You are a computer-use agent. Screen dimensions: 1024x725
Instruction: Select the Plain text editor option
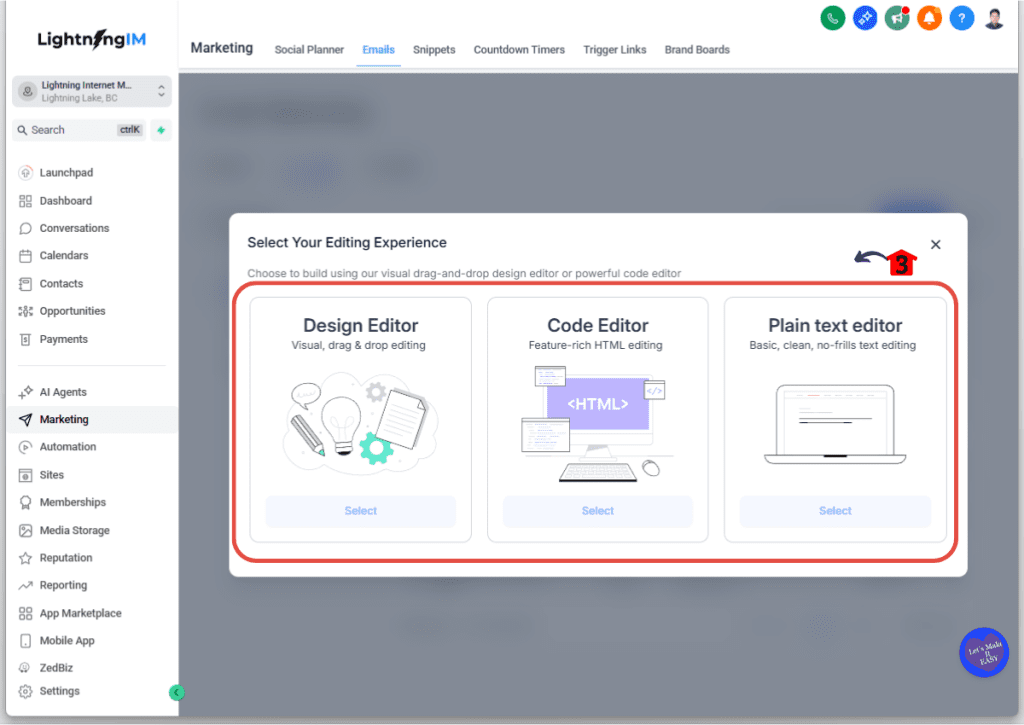835,511
